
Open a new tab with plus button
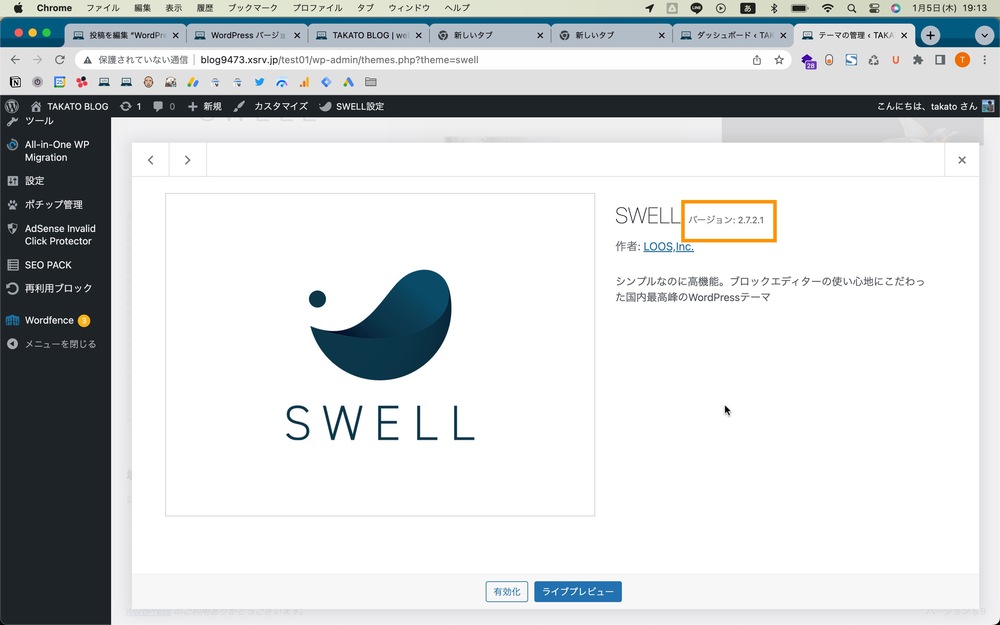click(930, 35)
